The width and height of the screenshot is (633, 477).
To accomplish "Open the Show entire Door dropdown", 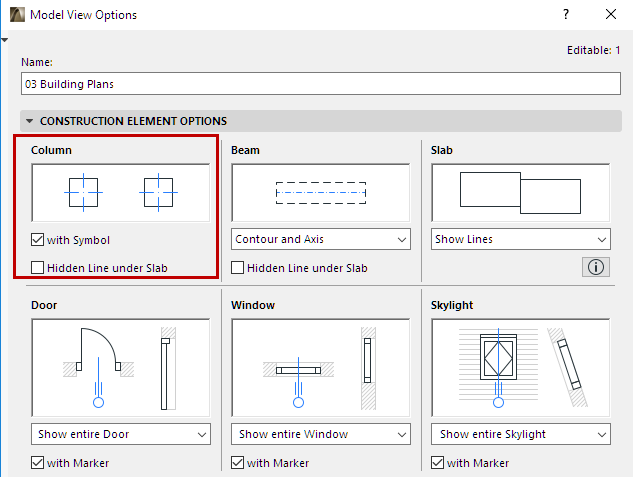I will 121,434.
